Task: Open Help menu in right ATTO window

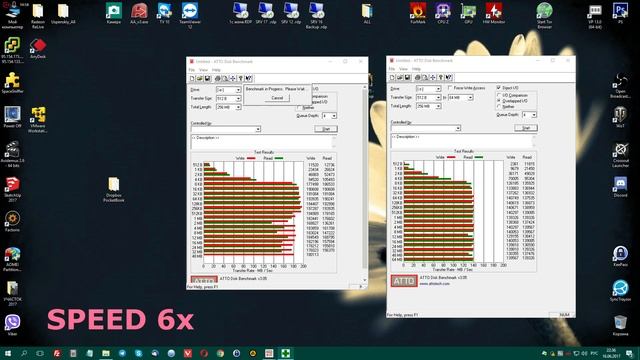Action: pos(416,69)
